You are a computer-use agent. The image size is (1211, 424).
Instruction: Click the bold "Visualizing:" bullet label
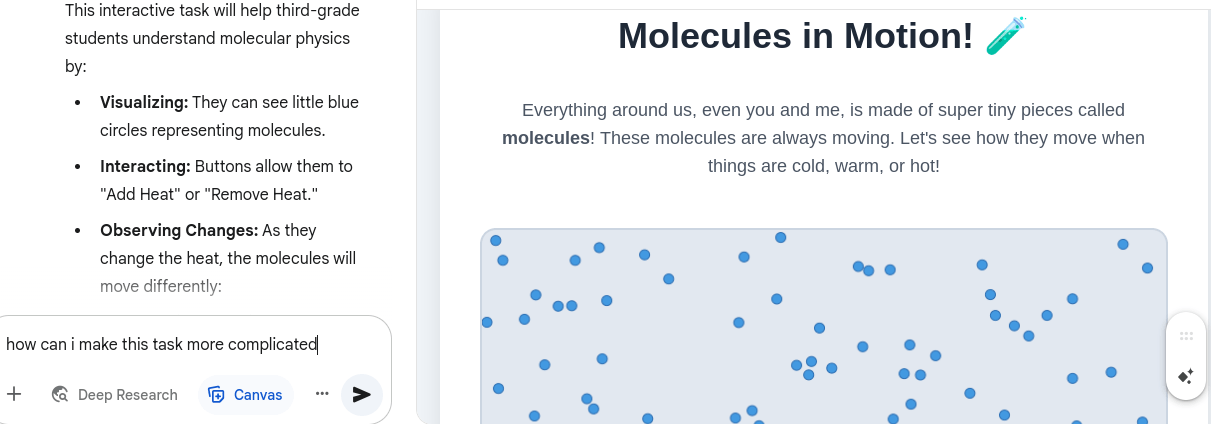pos(144,102)
